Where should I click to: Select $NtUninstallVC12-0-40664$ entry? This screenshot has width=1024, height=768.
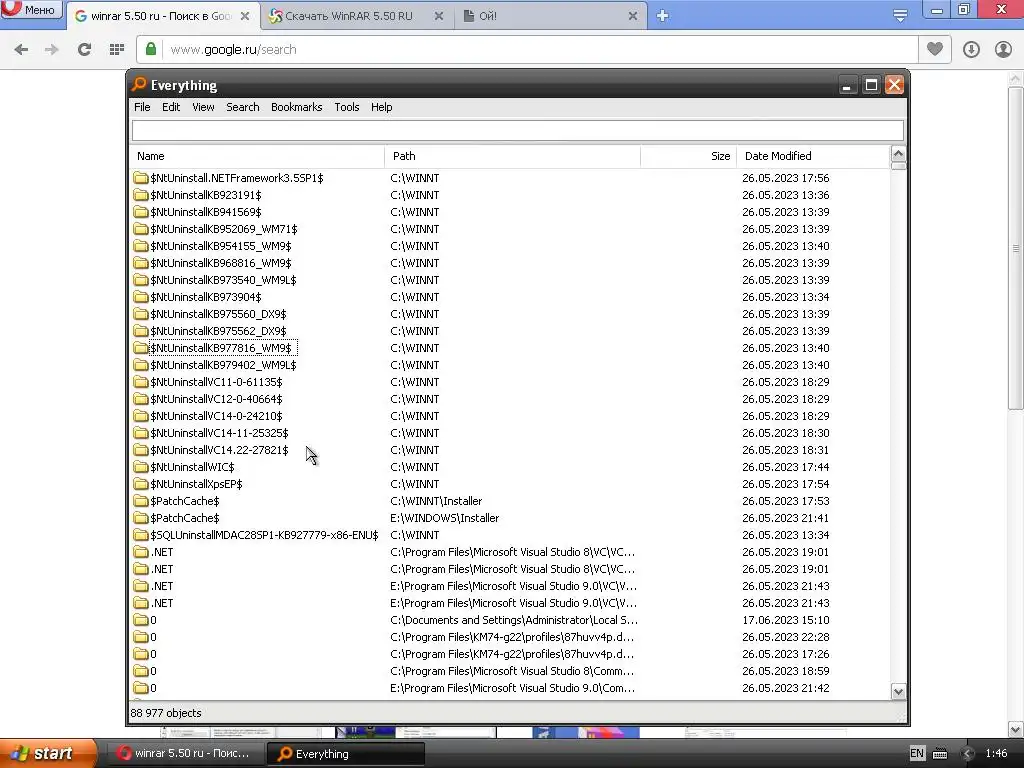216,399
